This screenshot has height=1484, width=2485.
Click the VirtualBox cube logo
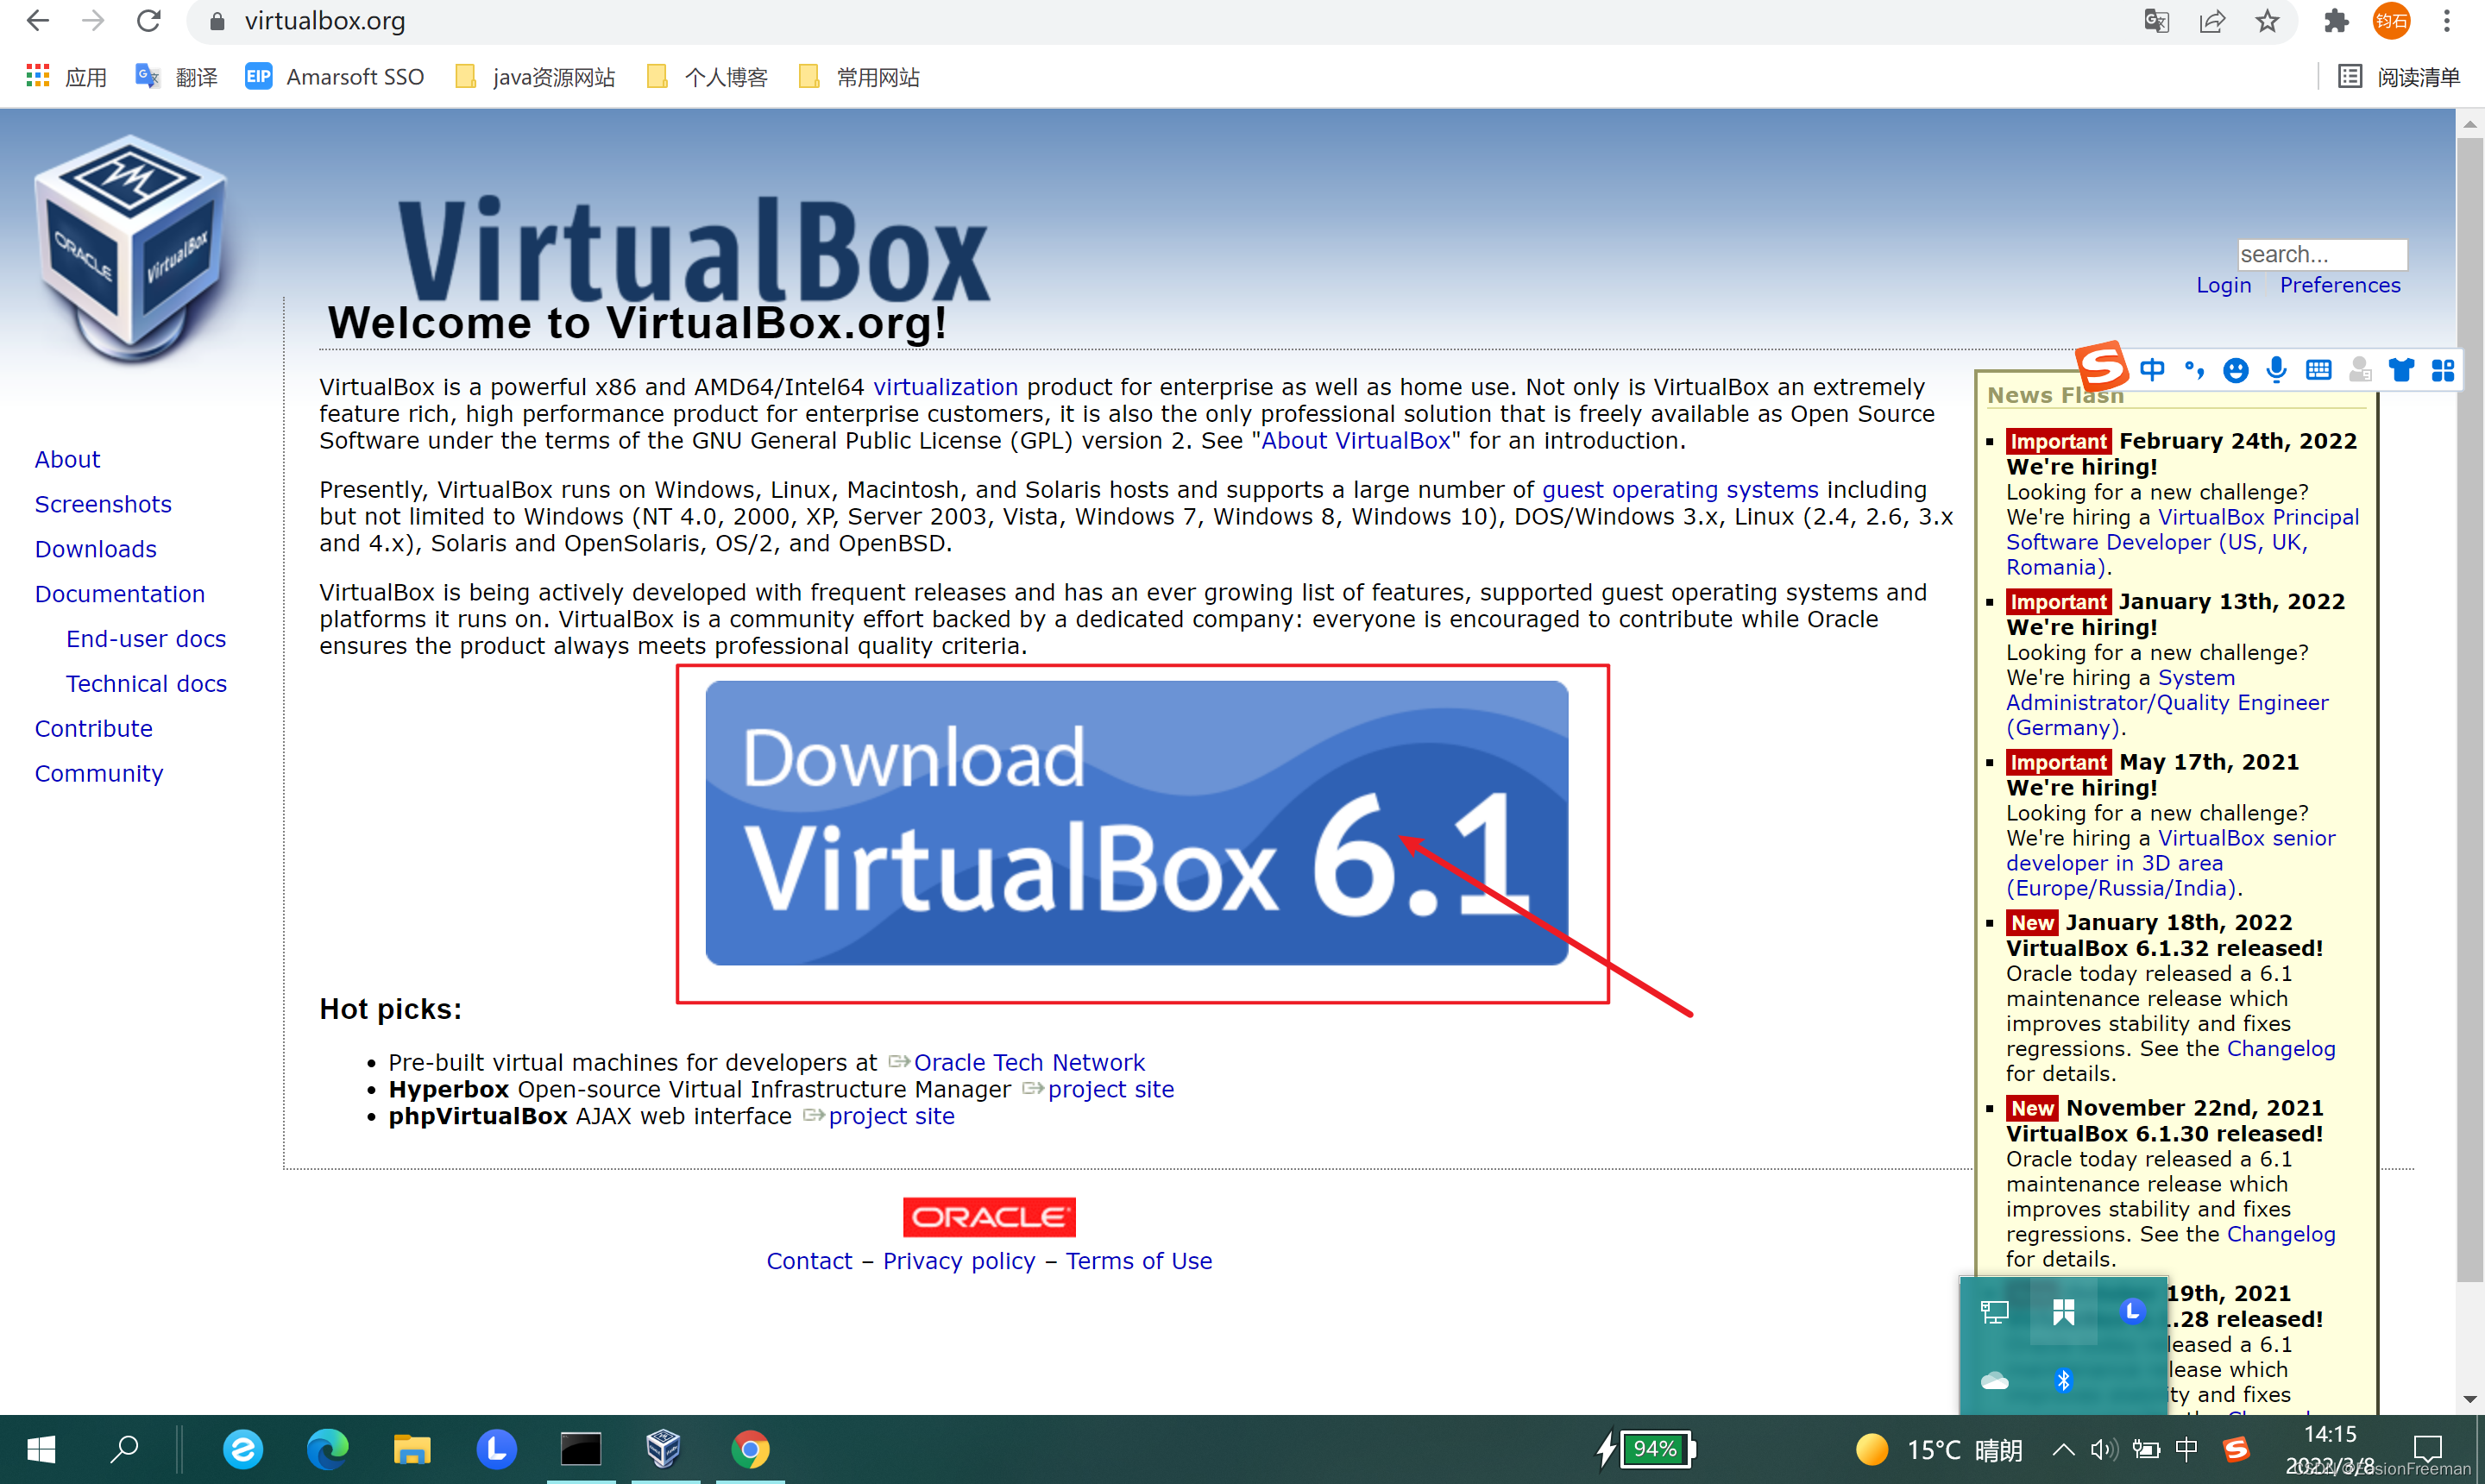[x=129, y=250]
